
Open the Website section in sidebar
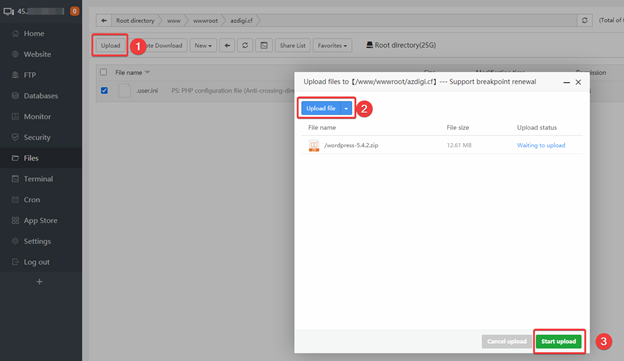(x=37, y=54)
